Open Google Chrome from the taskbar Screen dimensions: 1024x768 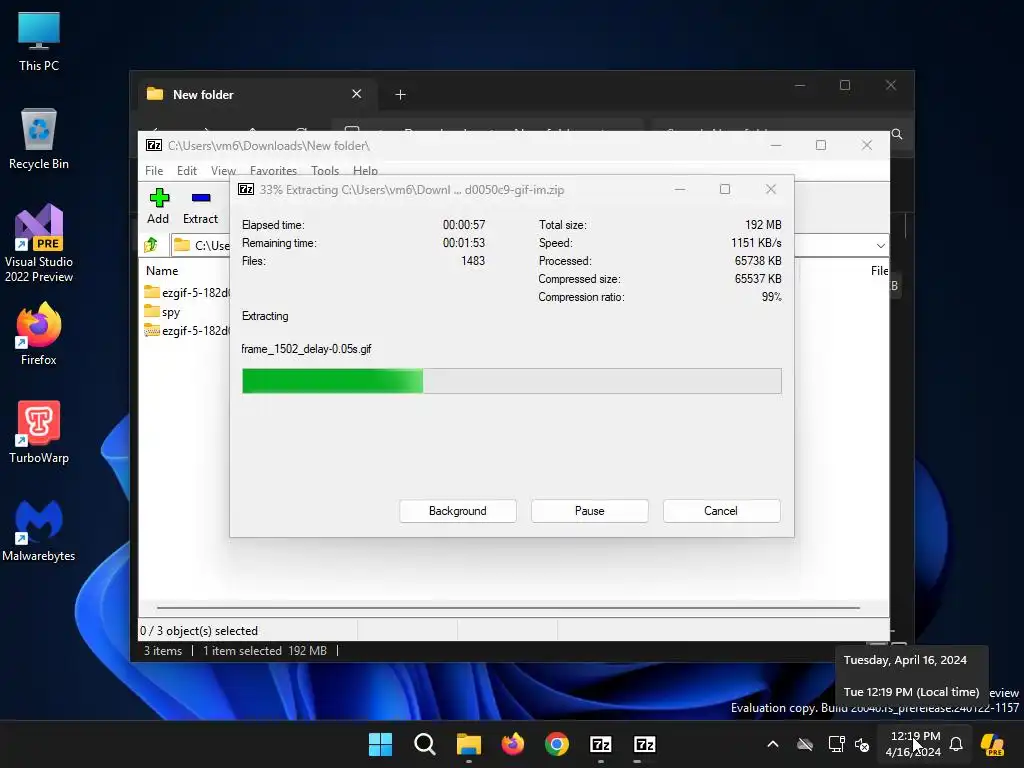pyautogui.click(x=556, y=744)
